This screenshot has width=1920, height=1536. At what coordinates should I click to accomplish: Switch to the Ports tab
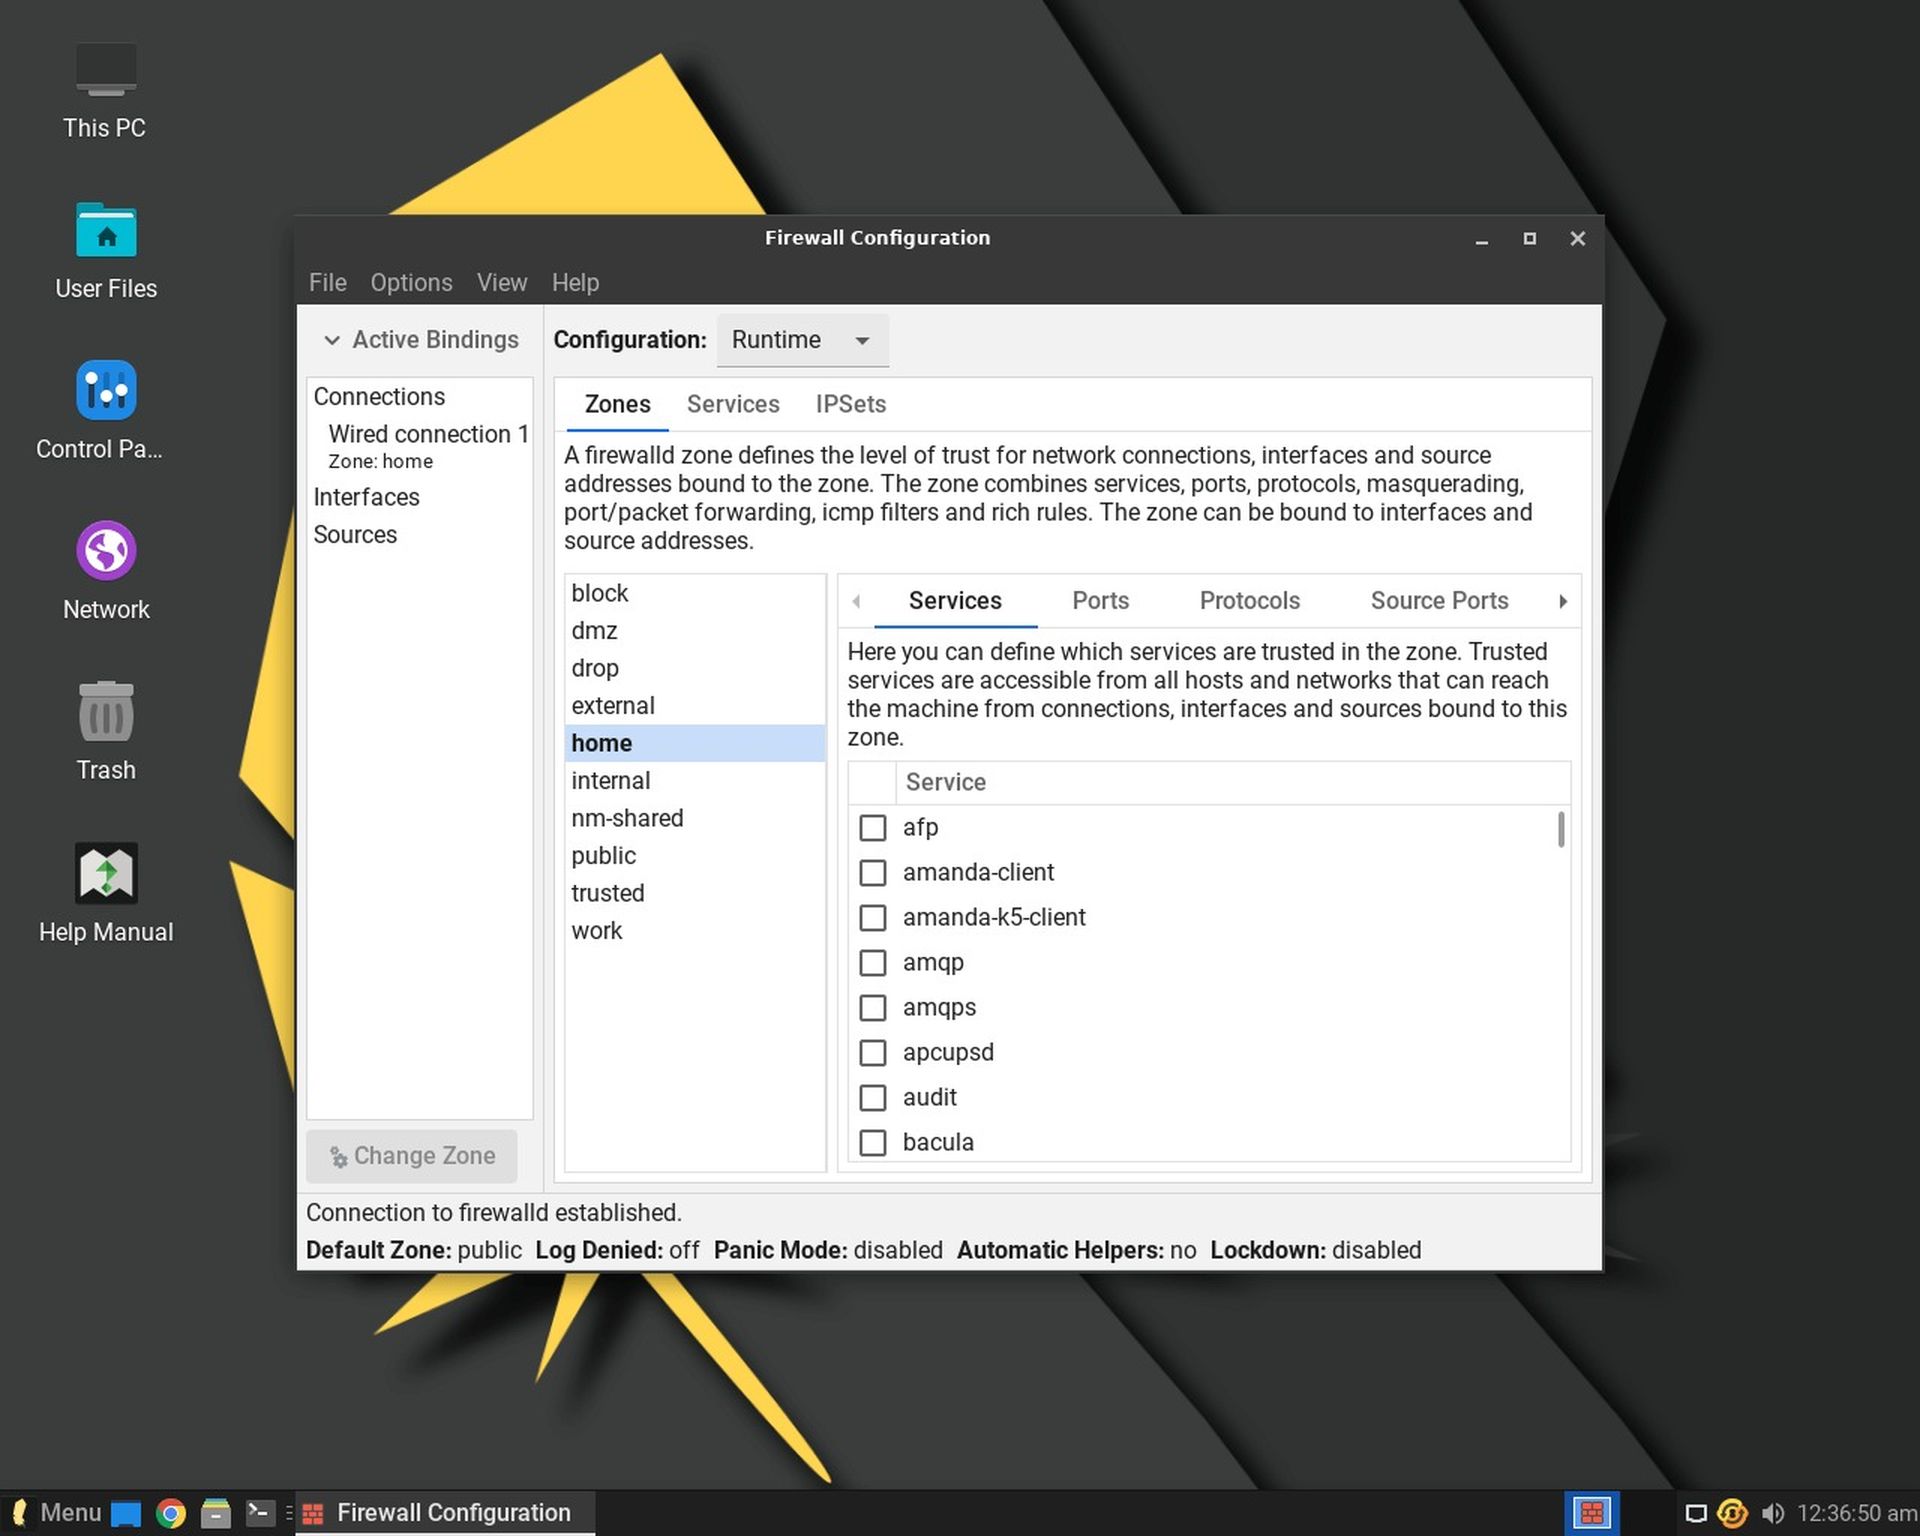1100,600
